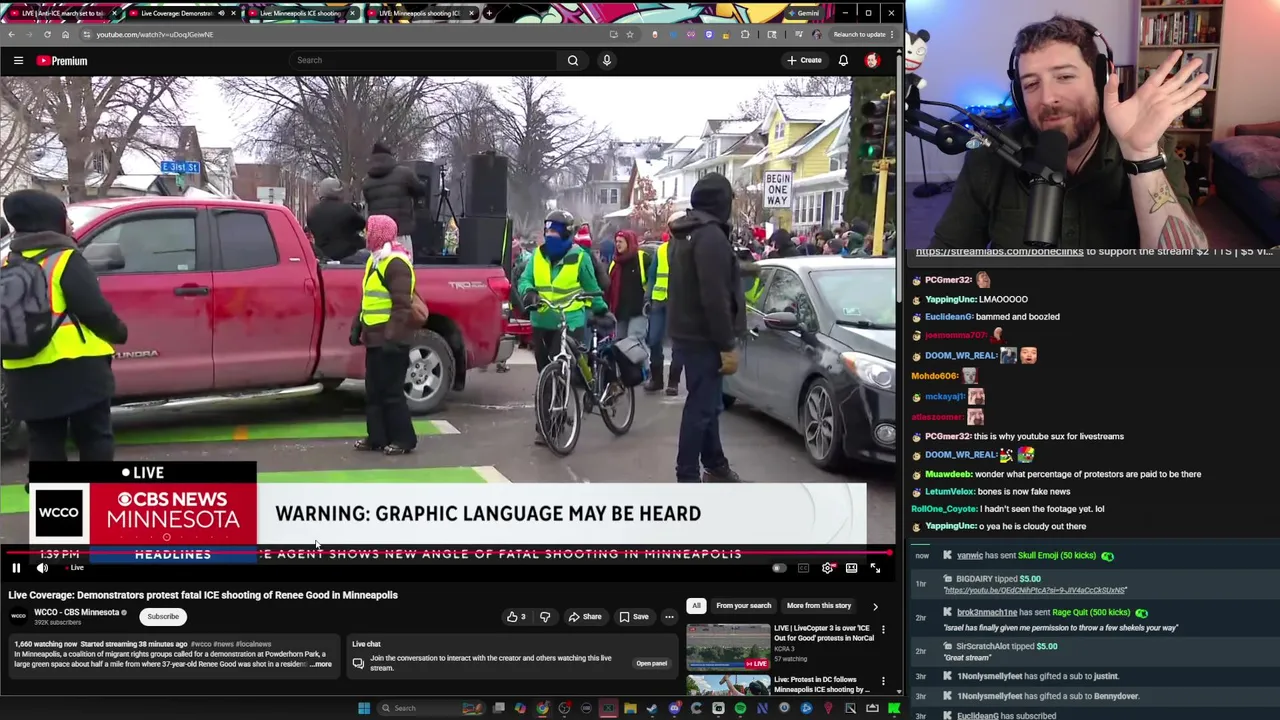Dislike the live coverage video
The width and height of the screenshot is (1280, 720).
[x=545, y=617]
